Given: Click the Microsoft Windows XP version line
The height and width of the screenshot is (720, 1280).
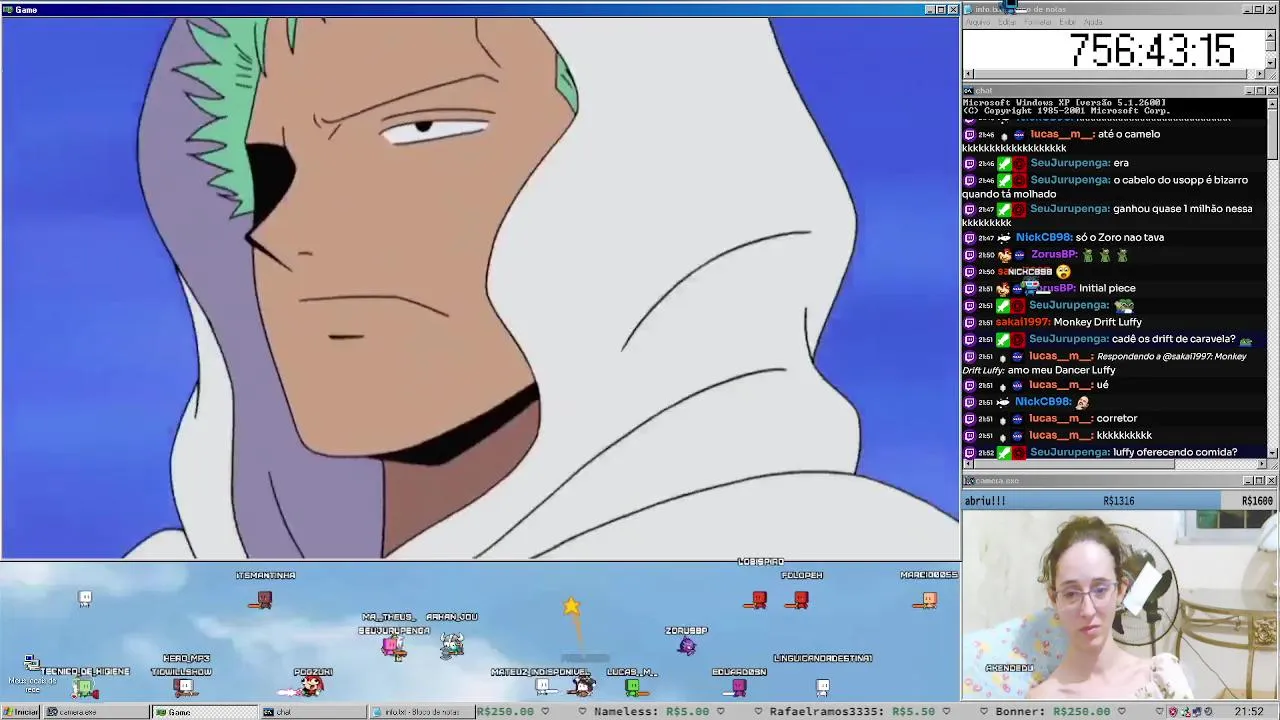Looking at the screenshot, I should [x=1064, y=102].
